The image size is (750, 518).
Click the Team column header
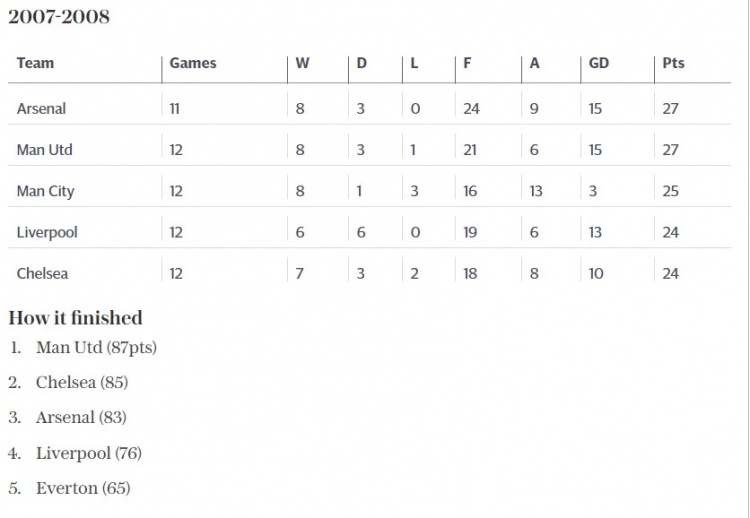35,63
